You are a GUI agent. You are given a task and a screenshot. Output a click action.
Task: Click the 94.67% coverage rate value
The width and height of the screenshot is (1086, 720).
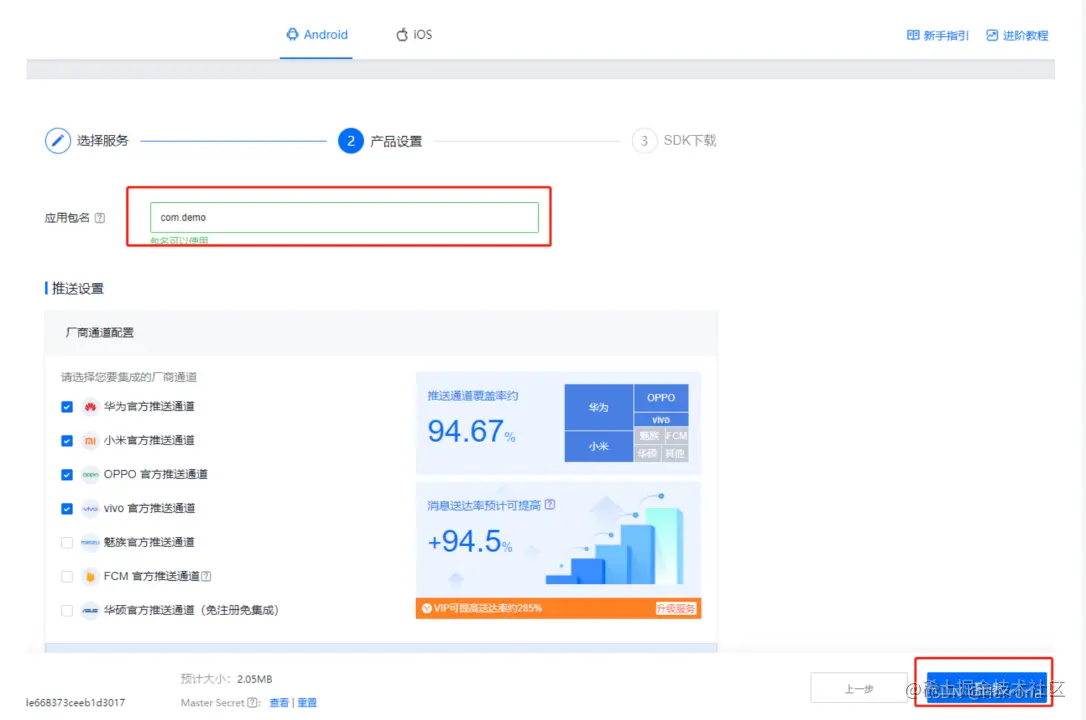point(471,431)
